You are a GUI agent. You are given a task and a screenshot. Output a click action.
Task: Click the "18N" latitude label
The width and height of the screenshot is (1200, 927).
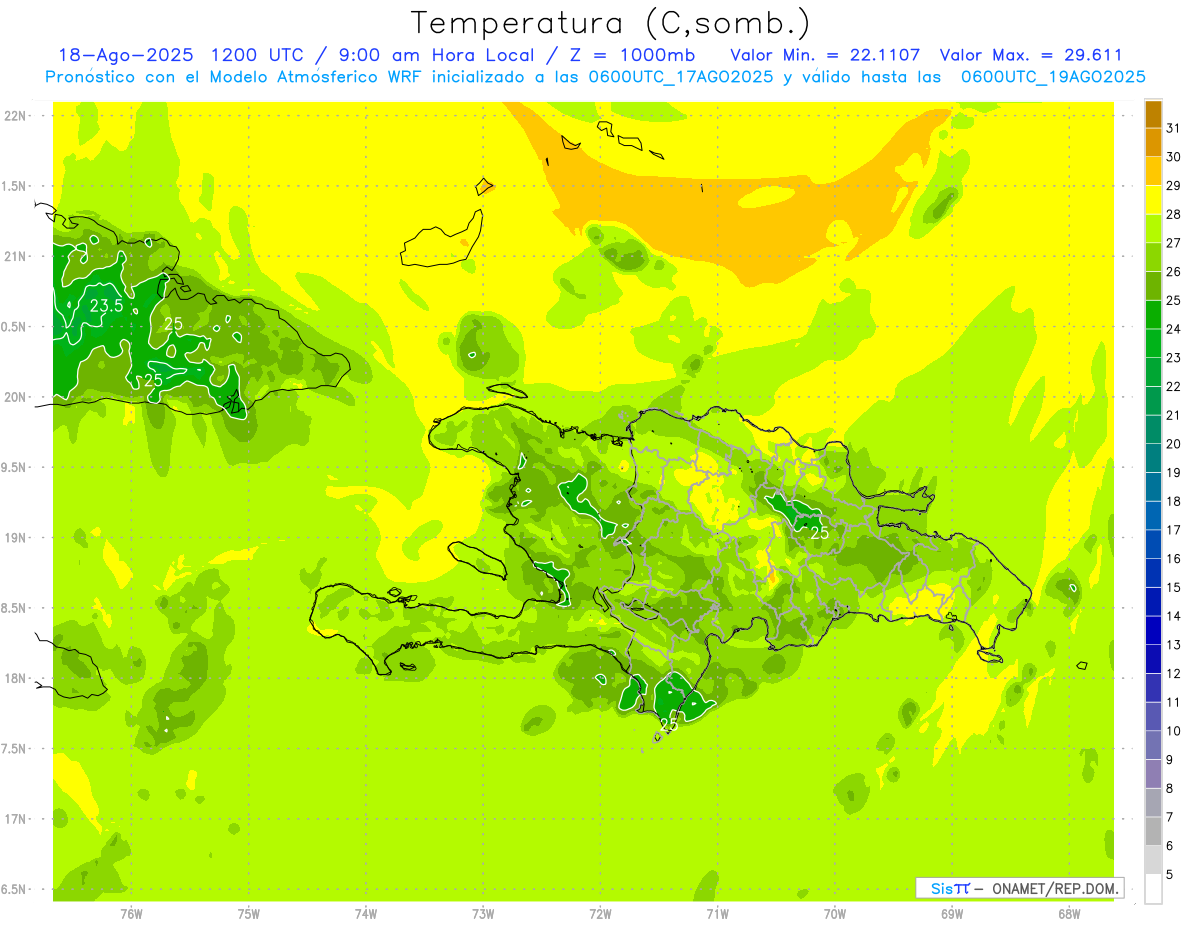click(15, 679)
